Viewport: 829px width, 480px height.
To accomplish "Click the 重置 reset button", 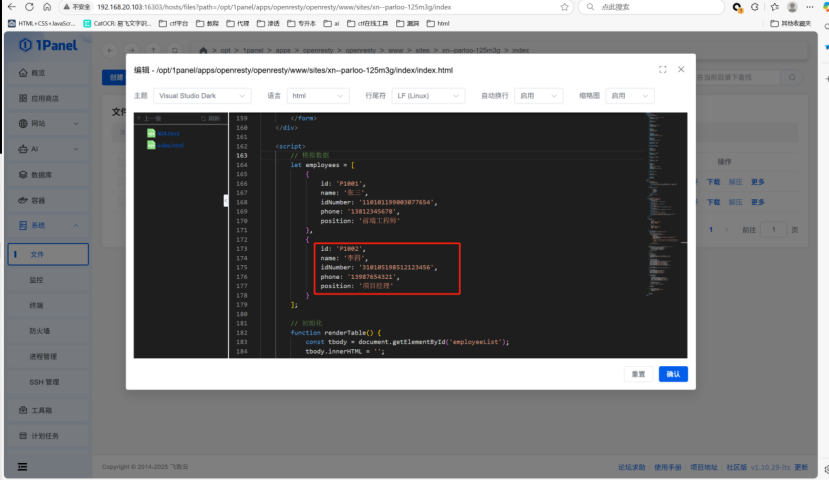I will (x=638, y=374).
